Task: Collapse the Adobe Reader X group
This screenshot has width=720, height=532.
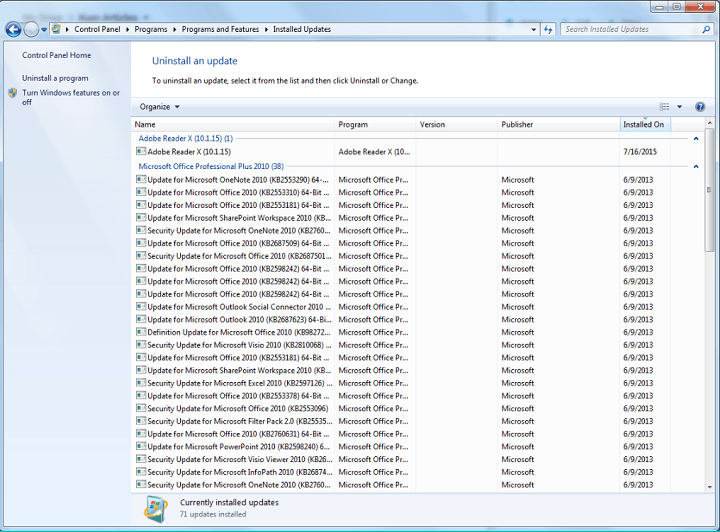Action: coord(696,138)
